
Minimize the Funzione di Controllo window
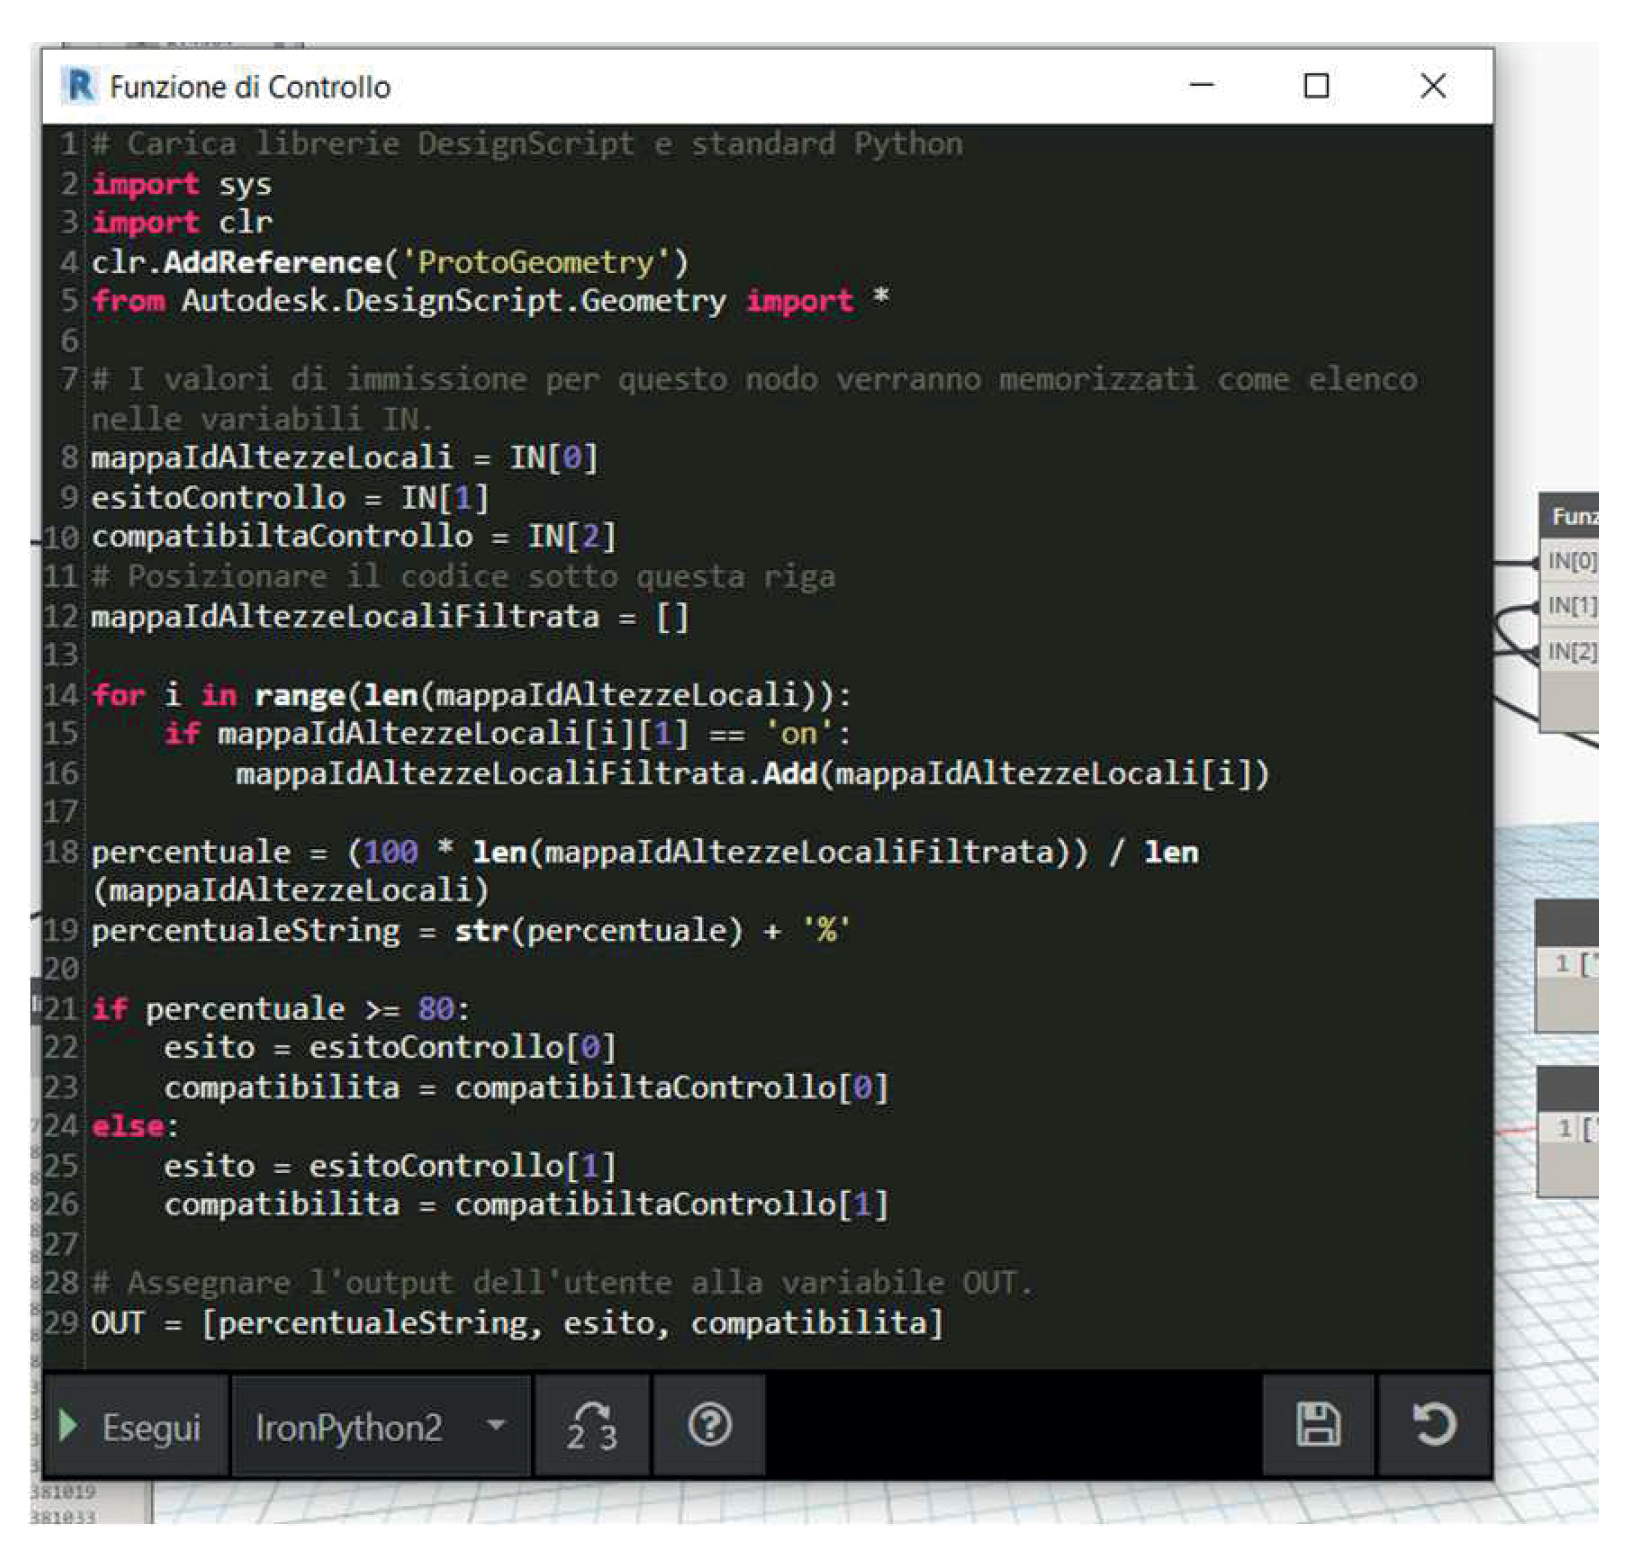tap(1201, 87)
